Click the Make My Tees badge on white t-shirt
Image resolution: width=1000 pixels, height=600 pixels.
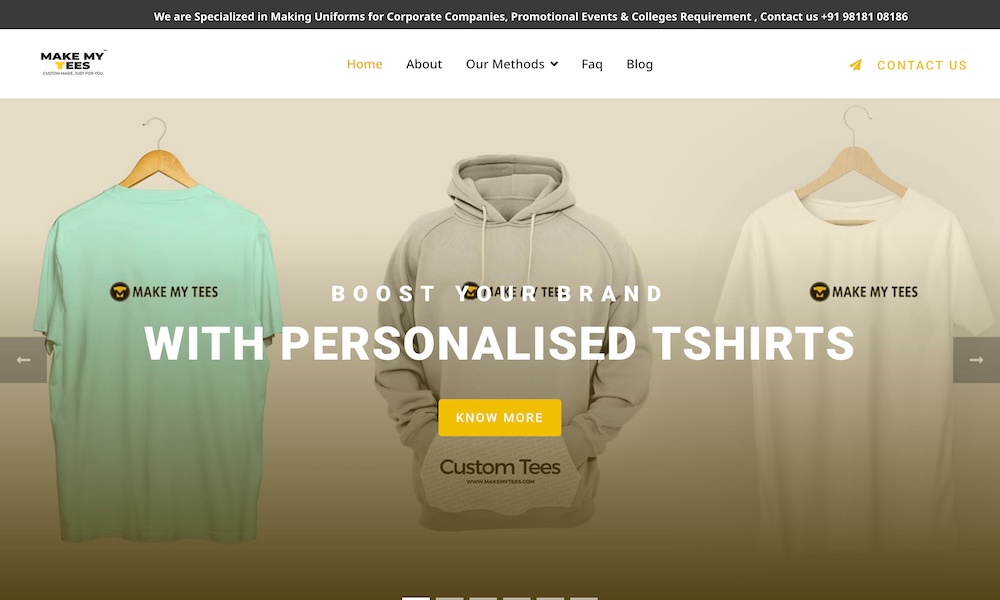point(864,292)
